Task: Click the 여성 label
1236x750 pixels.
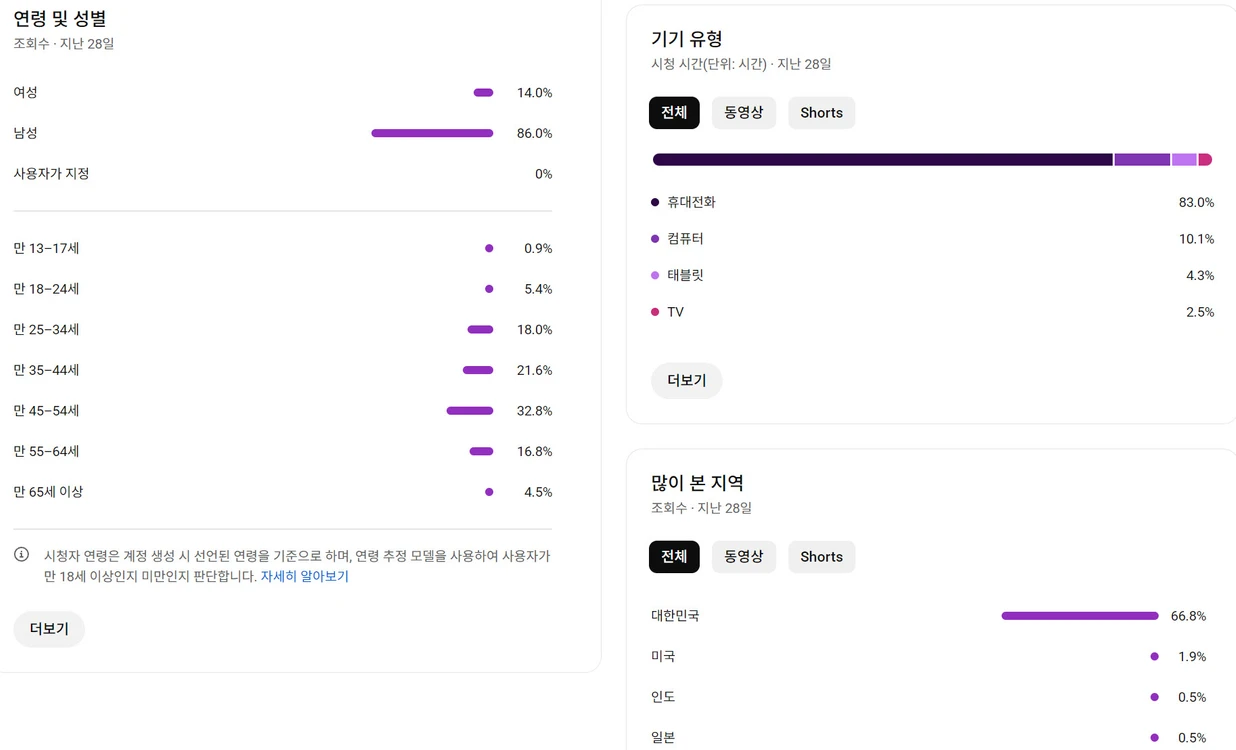Action: tap(26, 93)
